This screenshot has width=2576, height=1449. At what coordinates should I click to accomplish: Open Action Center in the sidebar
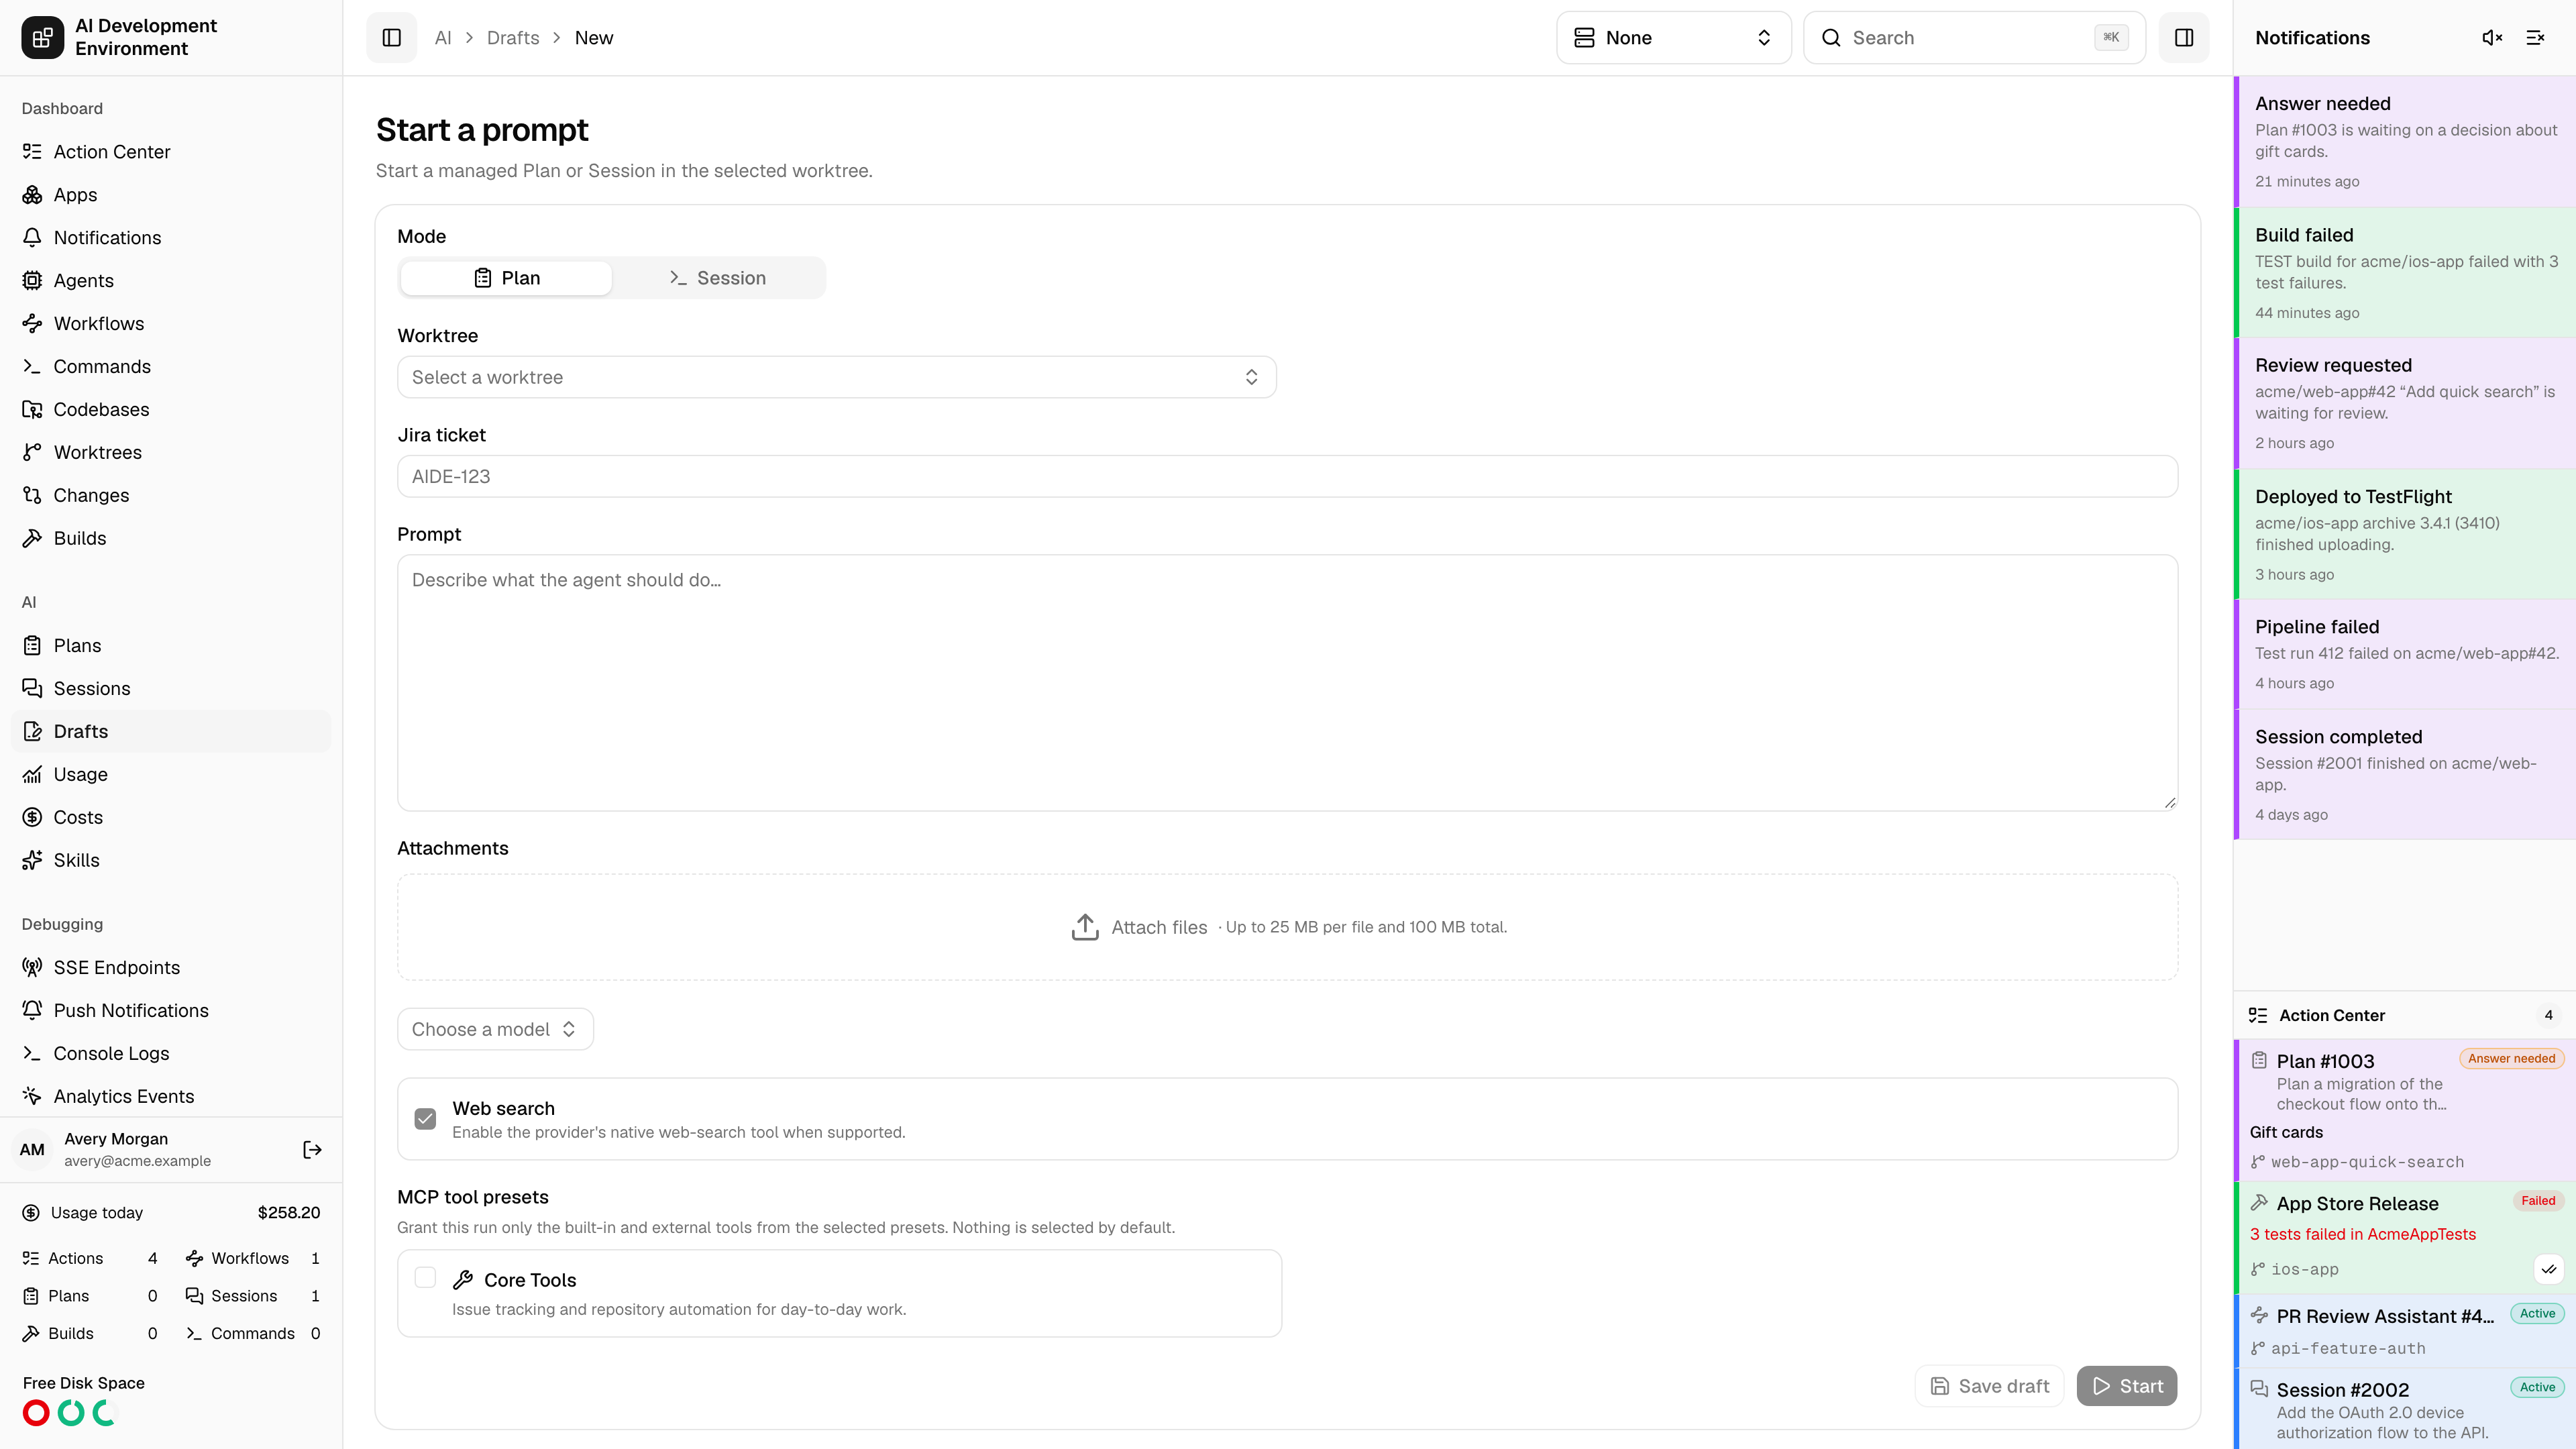pos(171,152)
